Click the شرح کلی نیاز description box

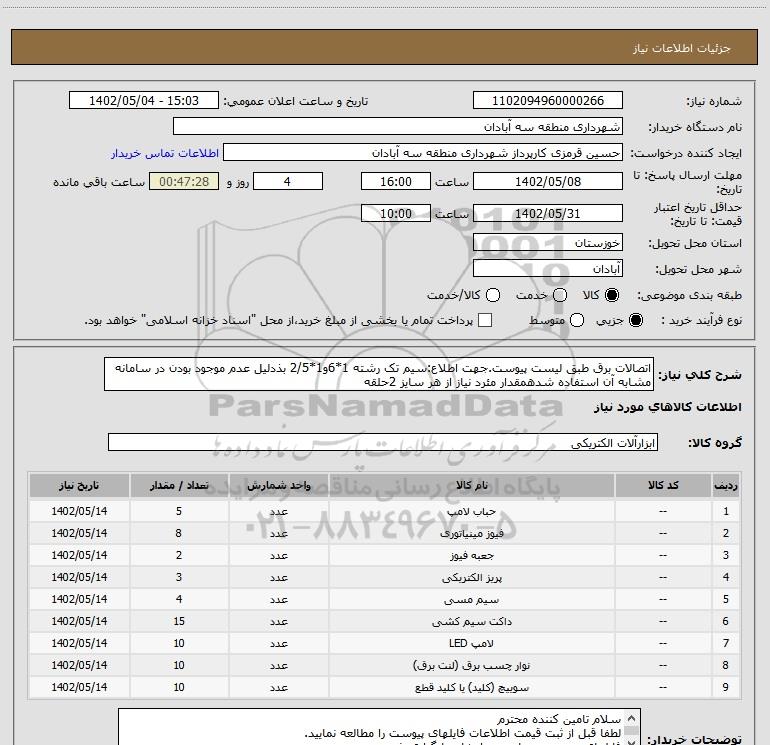(379, 374)
